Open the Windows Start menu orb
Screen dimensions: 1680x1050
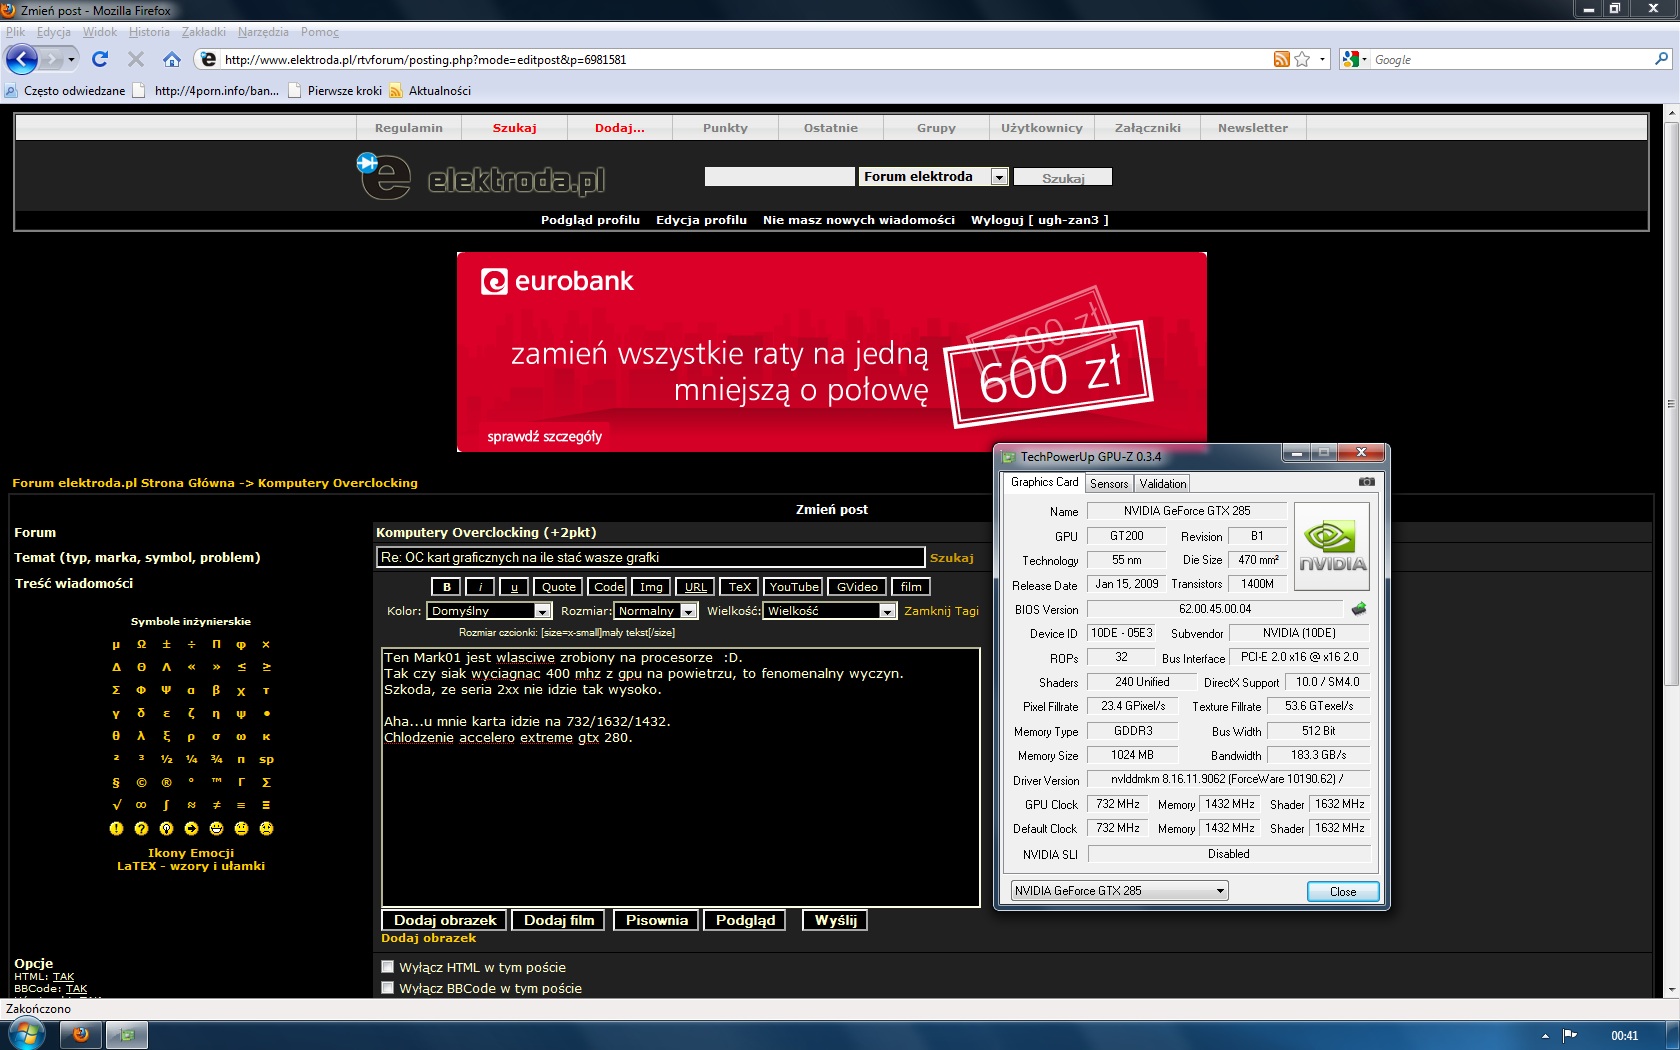pos(26,1034)
